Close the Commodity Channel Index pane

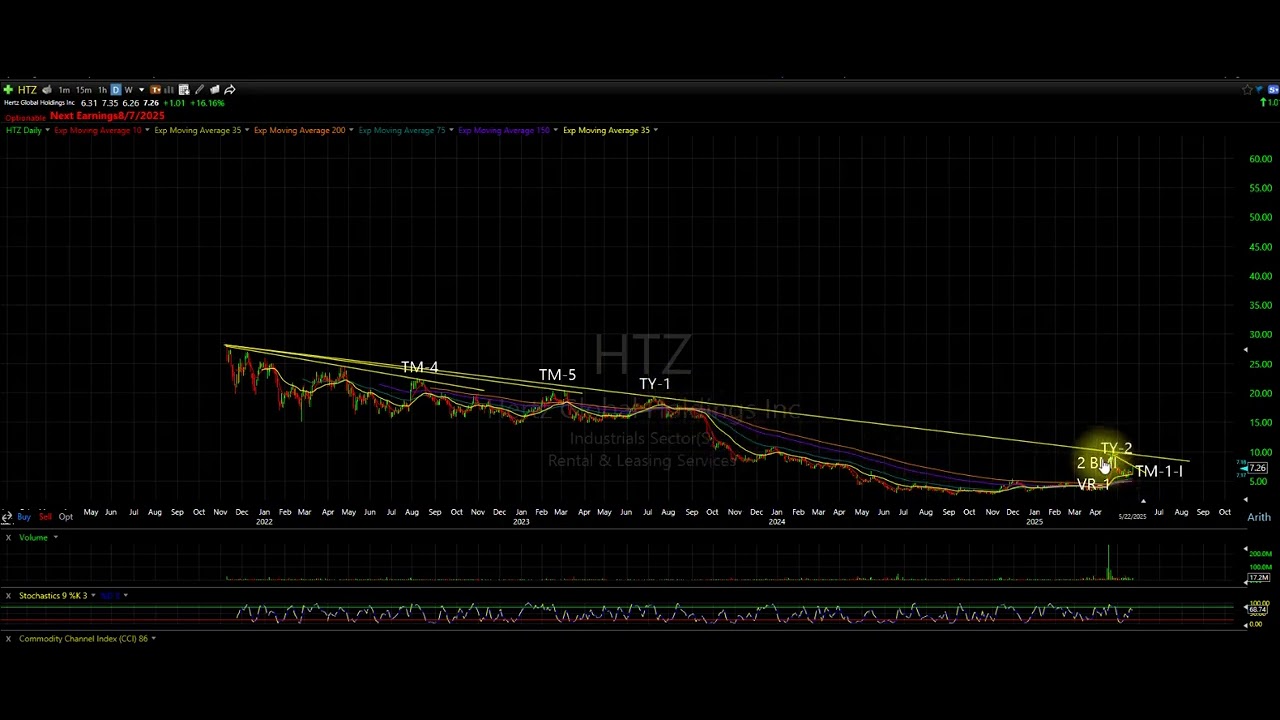coord(8,639)
